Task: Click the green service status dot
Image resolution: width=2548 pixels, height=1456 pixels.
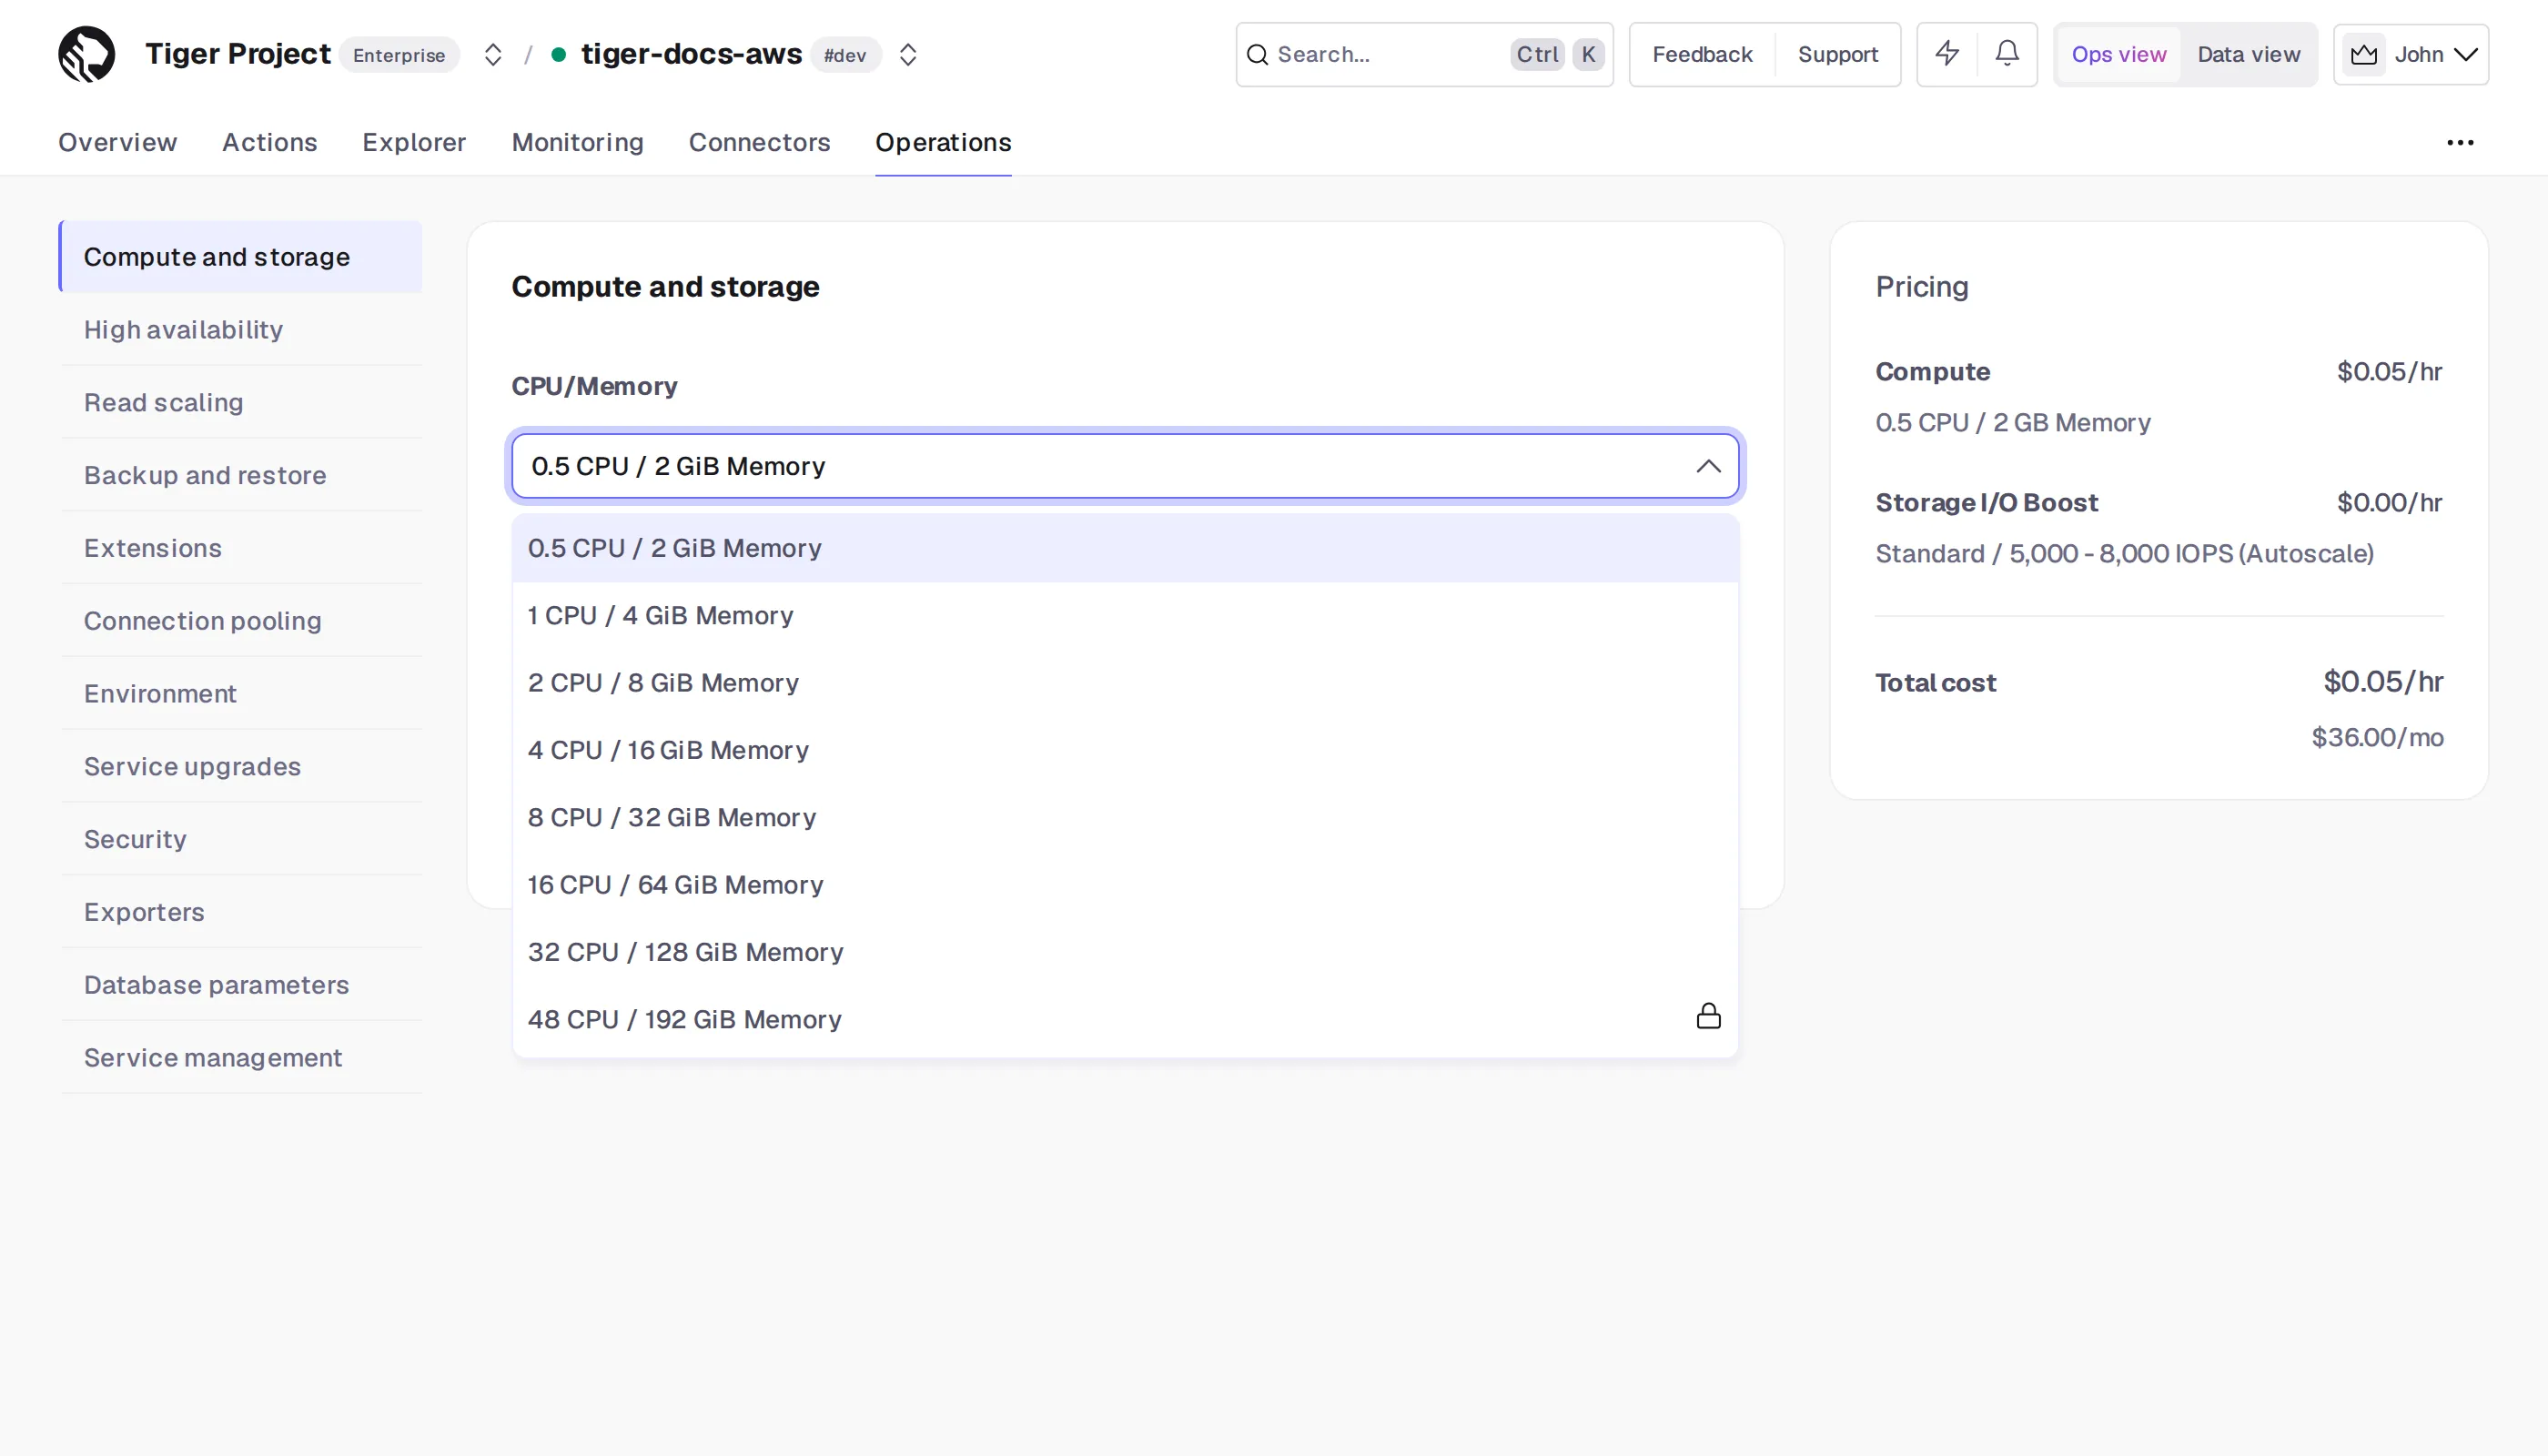Action: point(559,55)
